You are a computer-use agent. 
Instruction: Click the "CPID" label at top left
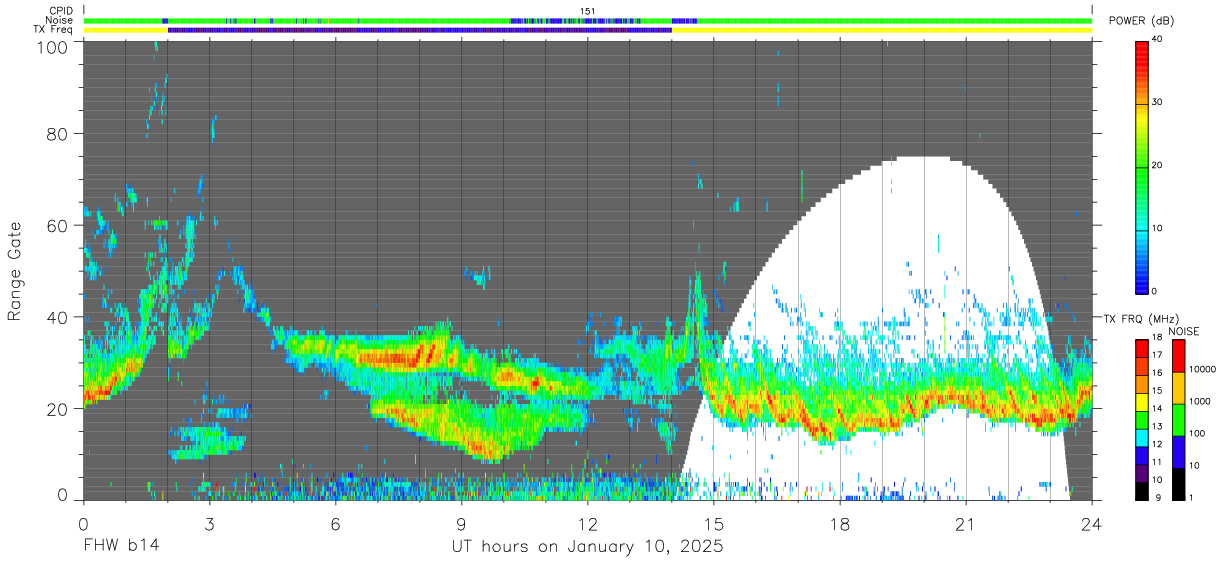click(62, 11)
